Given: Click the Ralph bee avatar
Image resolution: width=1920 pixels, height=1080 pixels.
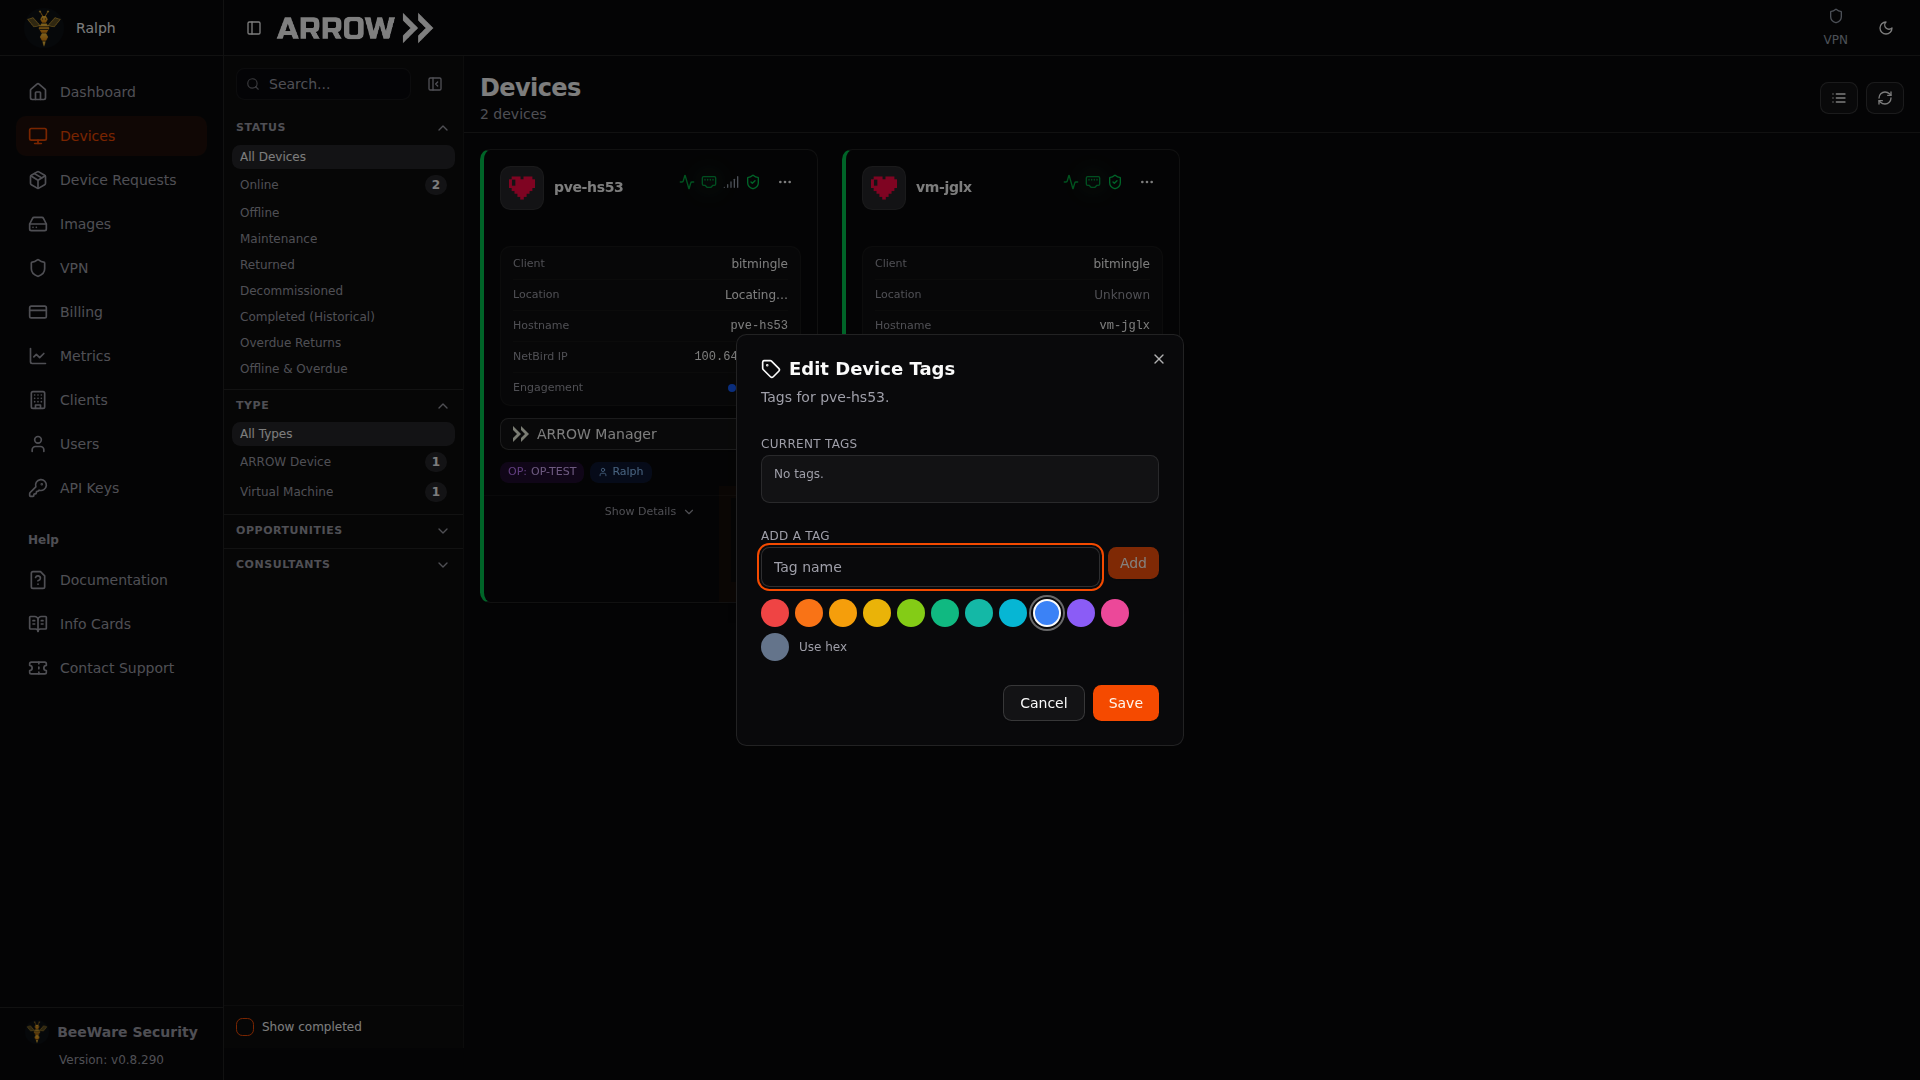Looking at the screenshot, I should point(44,28).
